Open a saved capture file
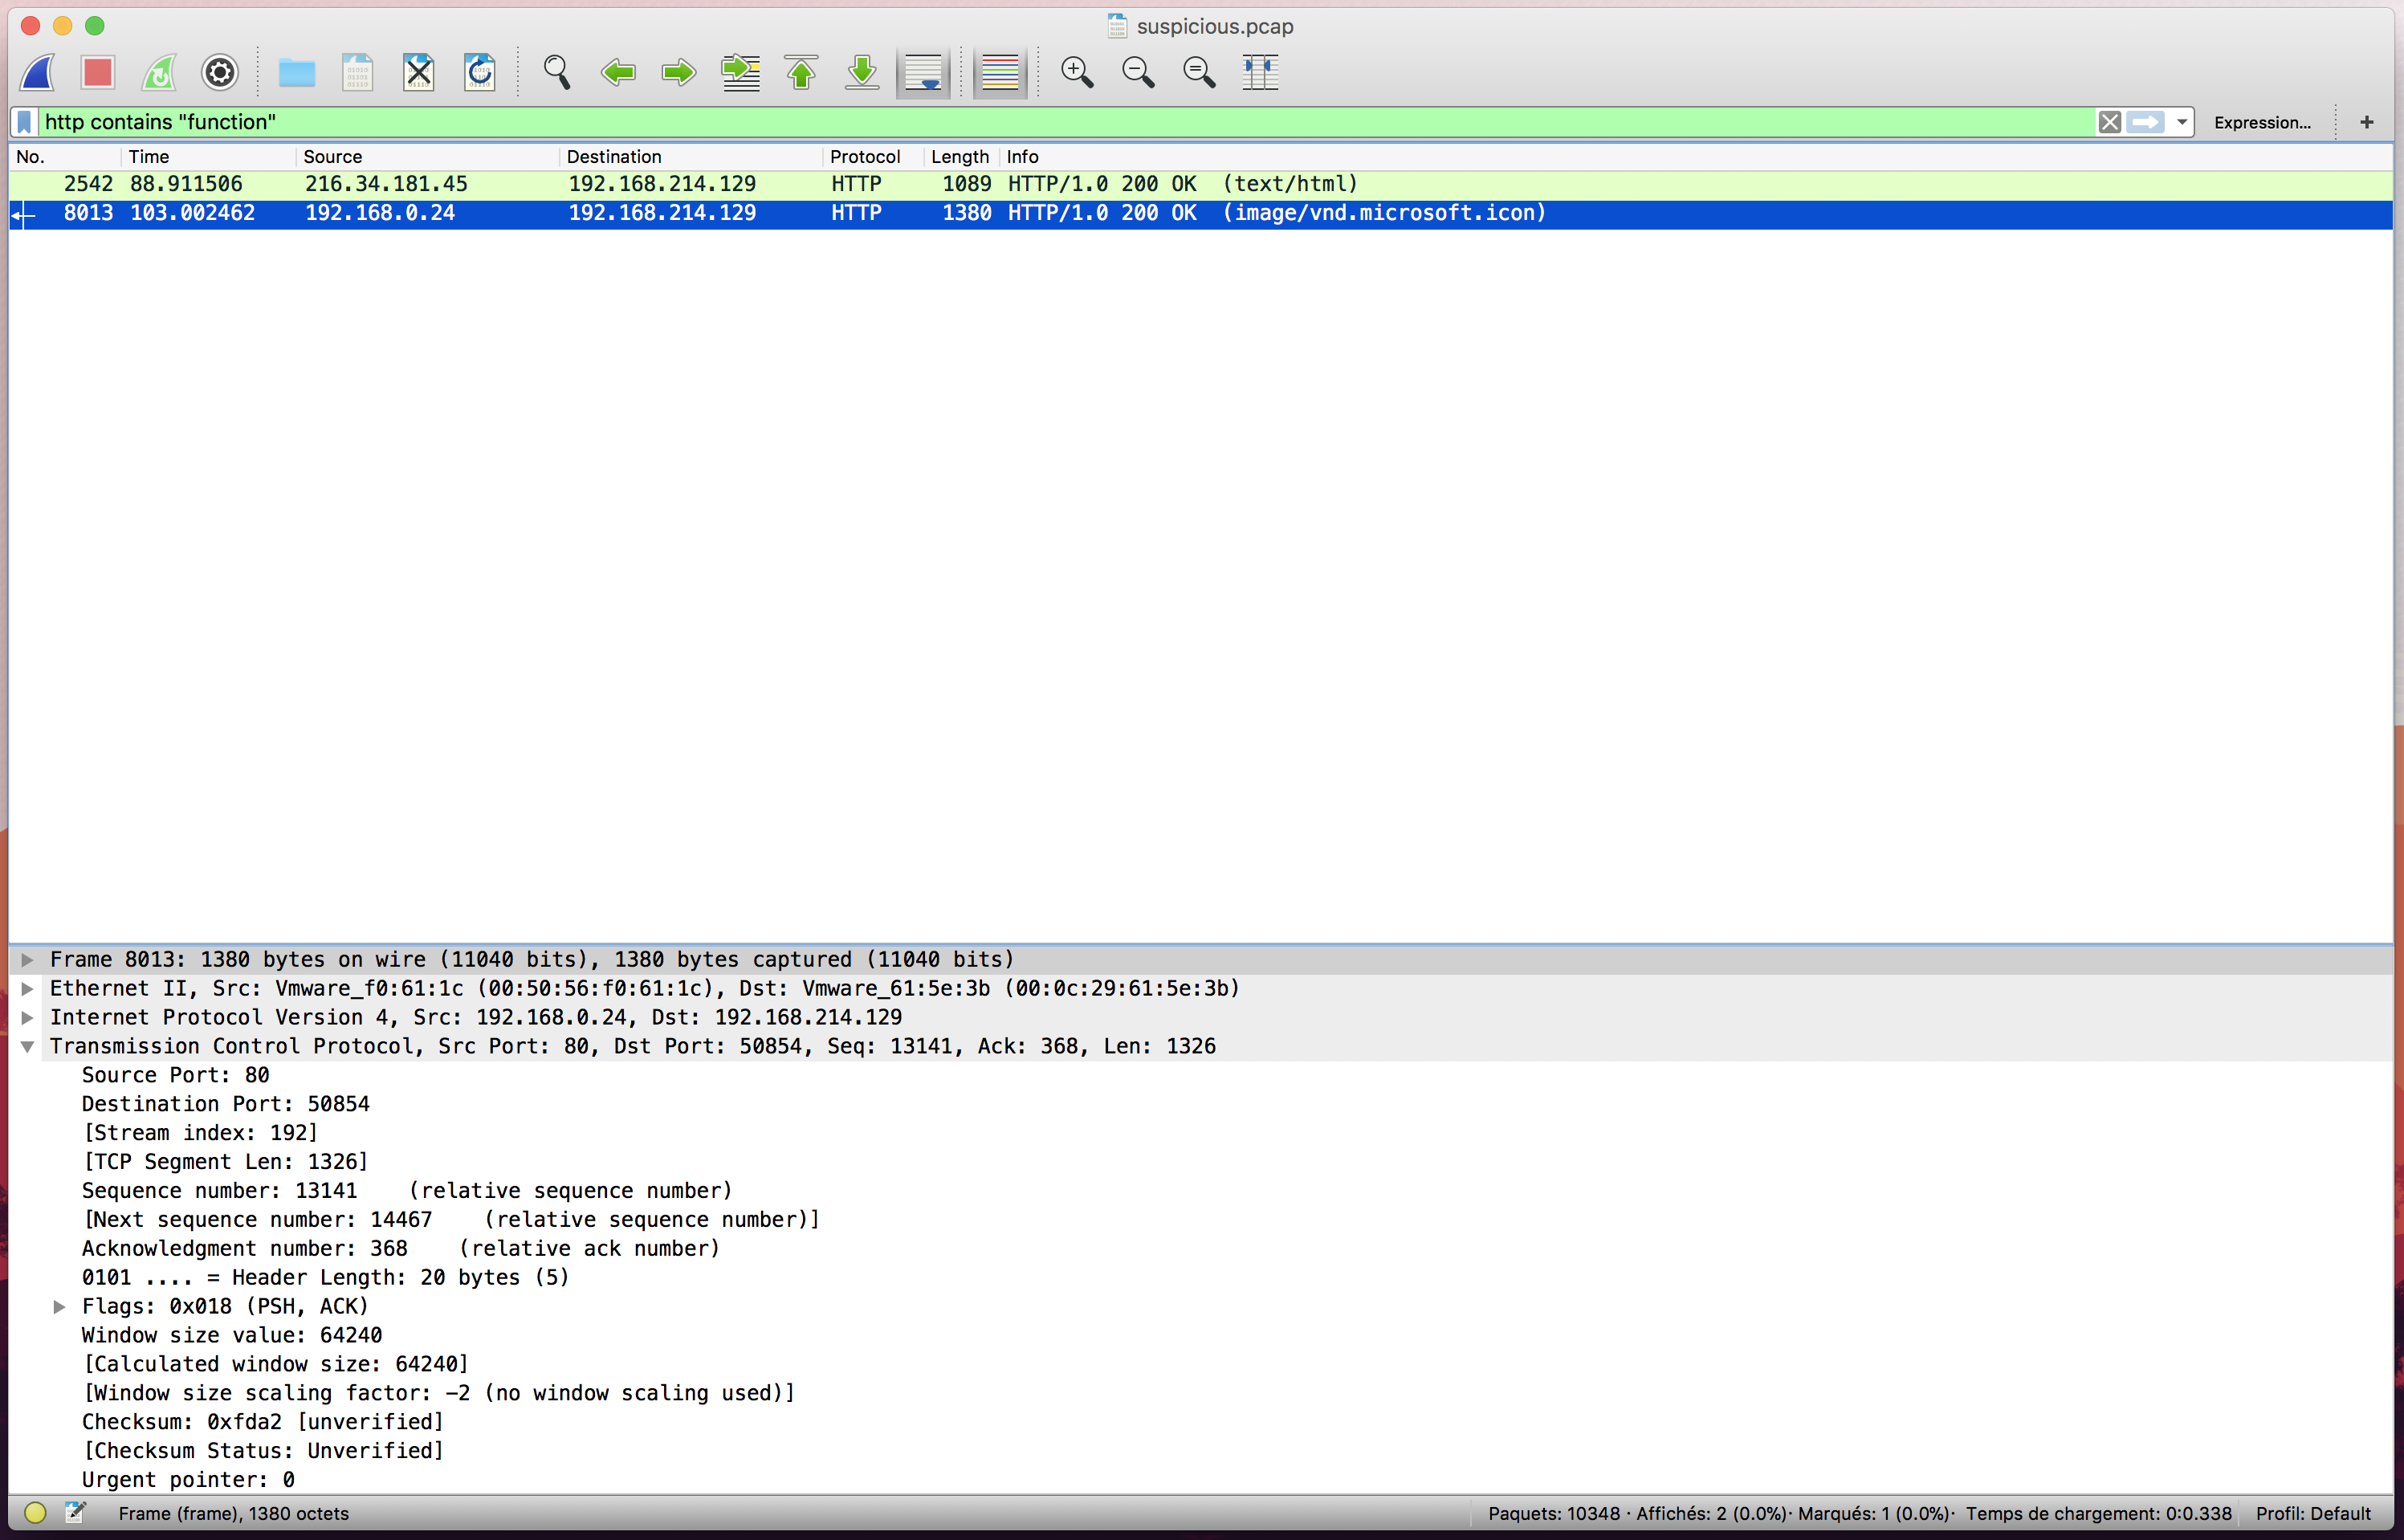The width and height of the screenshot is (2404, 1540). coord(296,72)
